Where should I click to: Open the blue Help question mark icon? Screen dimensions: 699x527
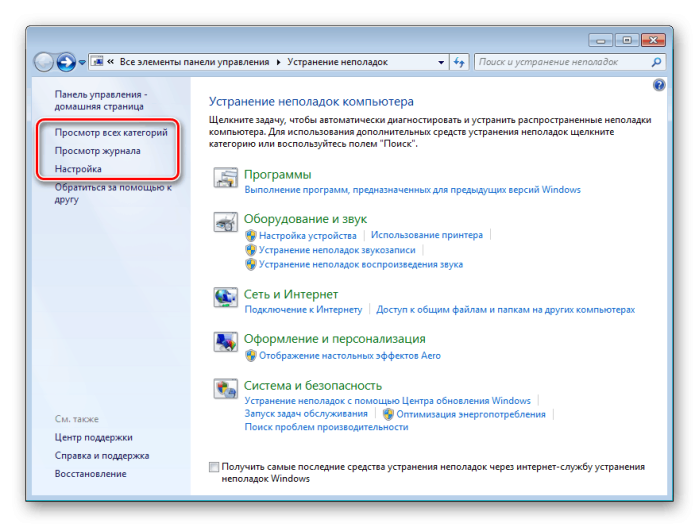pos(659,85)
